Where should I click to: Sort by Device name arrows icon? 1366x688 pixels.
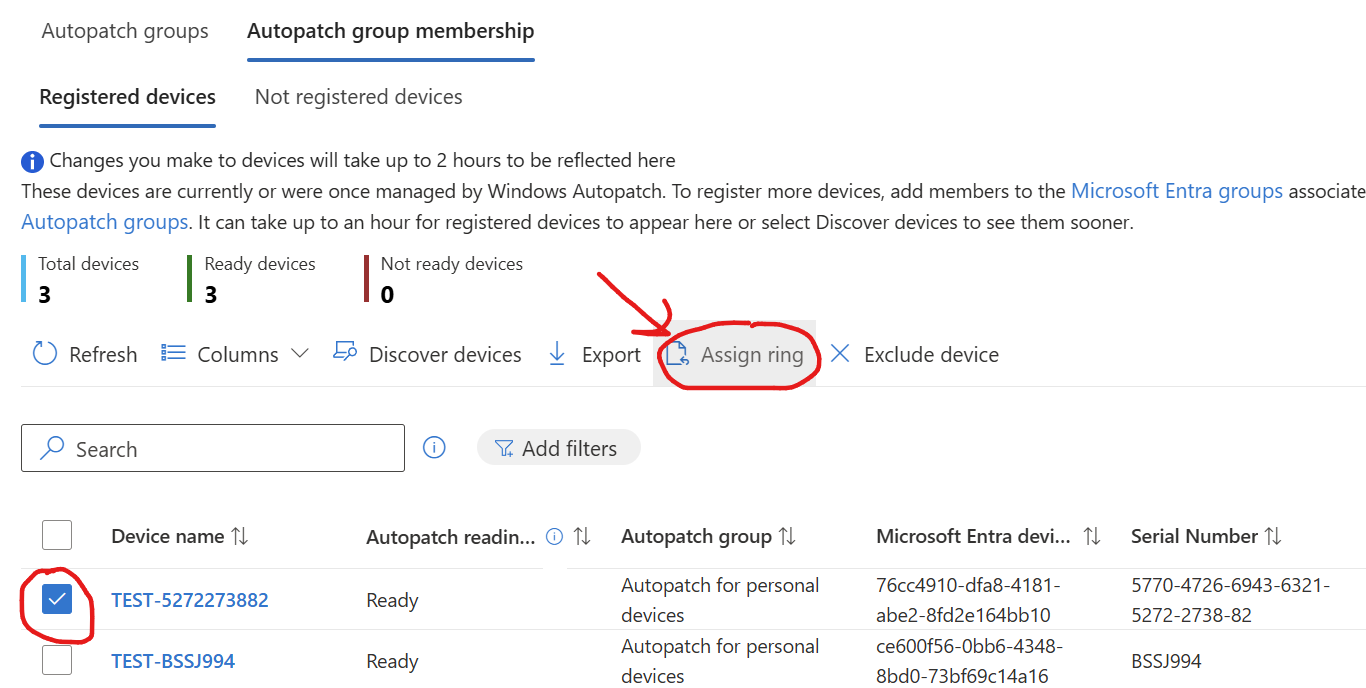[239, 536]
